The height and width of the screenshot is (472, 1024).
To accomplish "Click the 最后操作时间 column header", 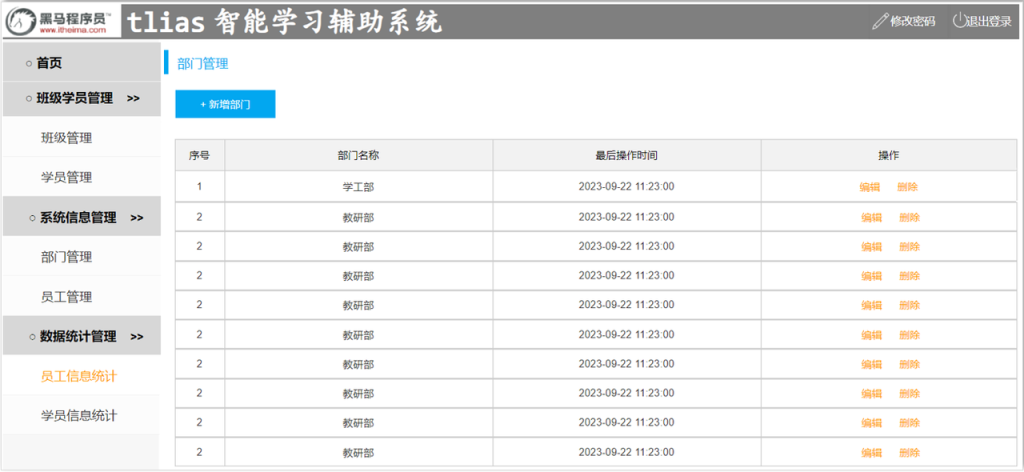I will [626, 156].
